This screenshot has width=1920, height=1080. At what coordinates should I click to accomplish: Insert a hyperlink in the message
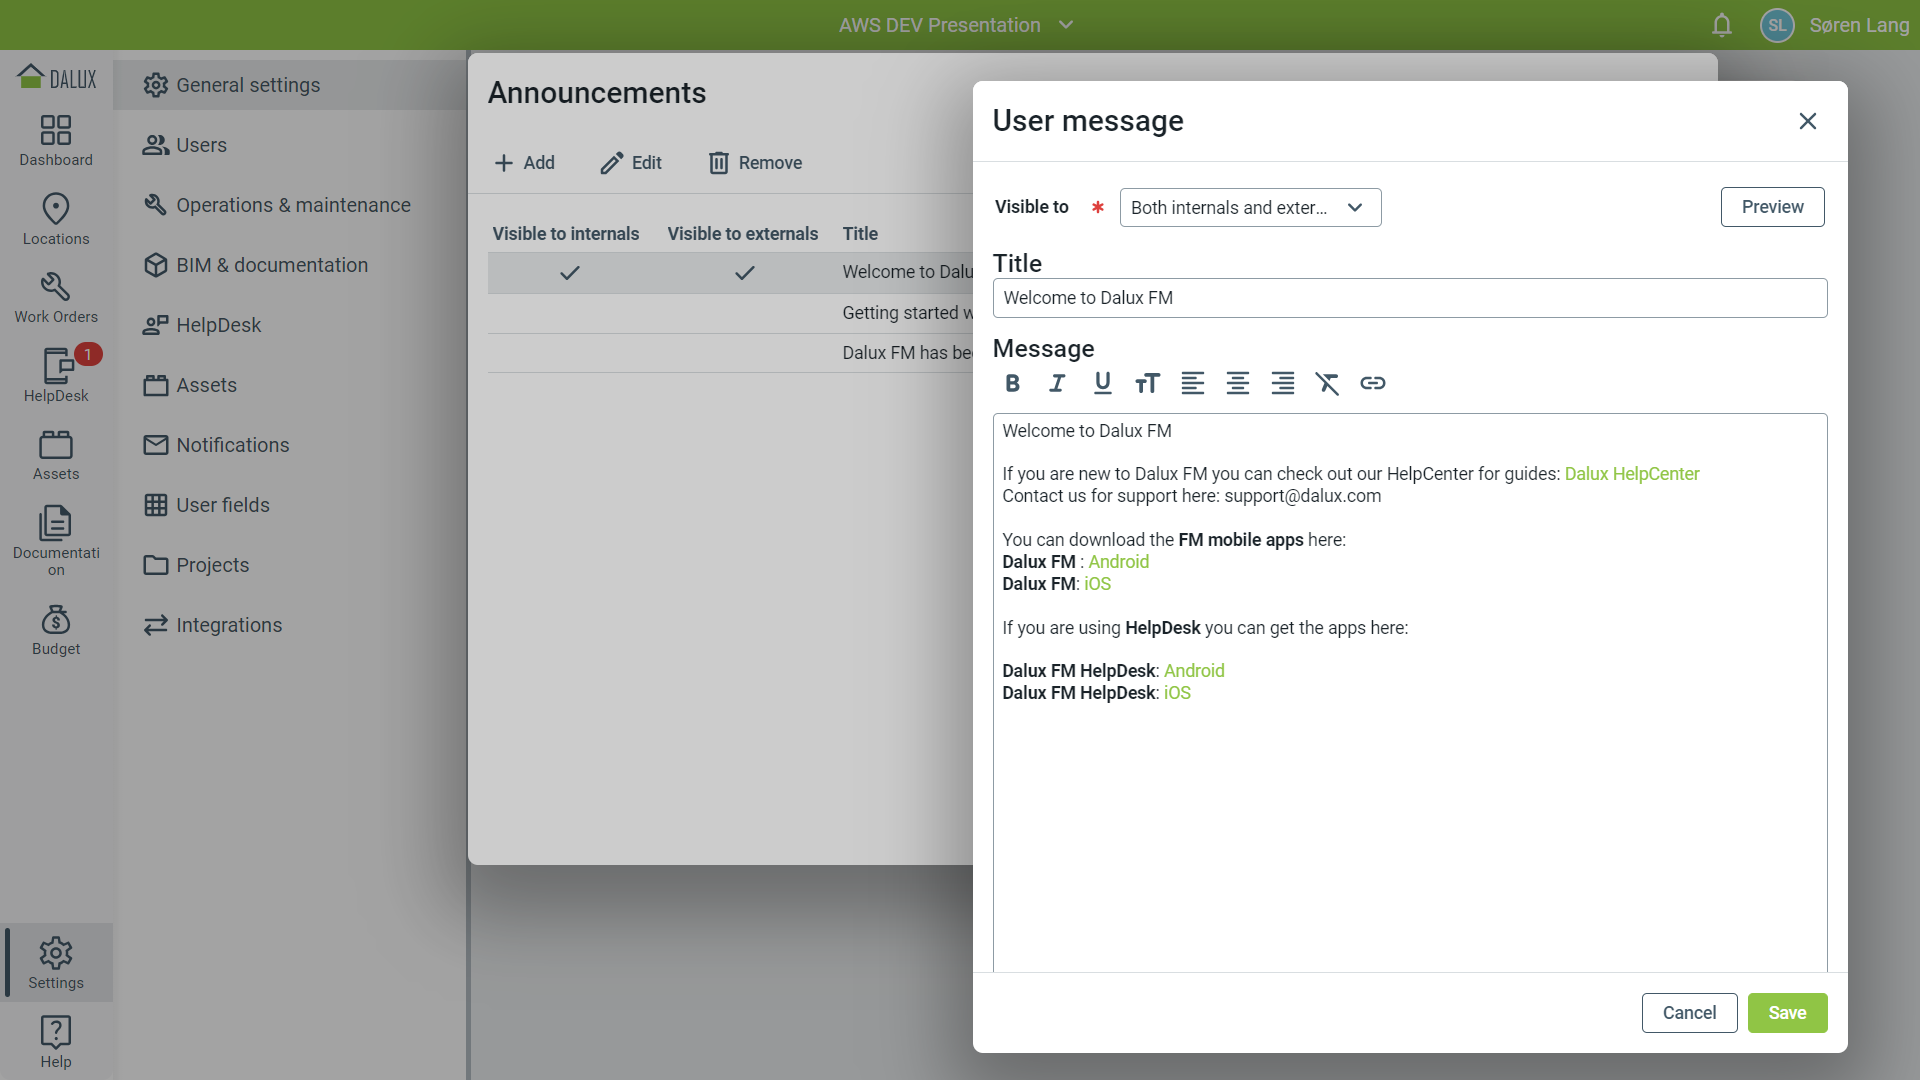(x=1372, y=383)
